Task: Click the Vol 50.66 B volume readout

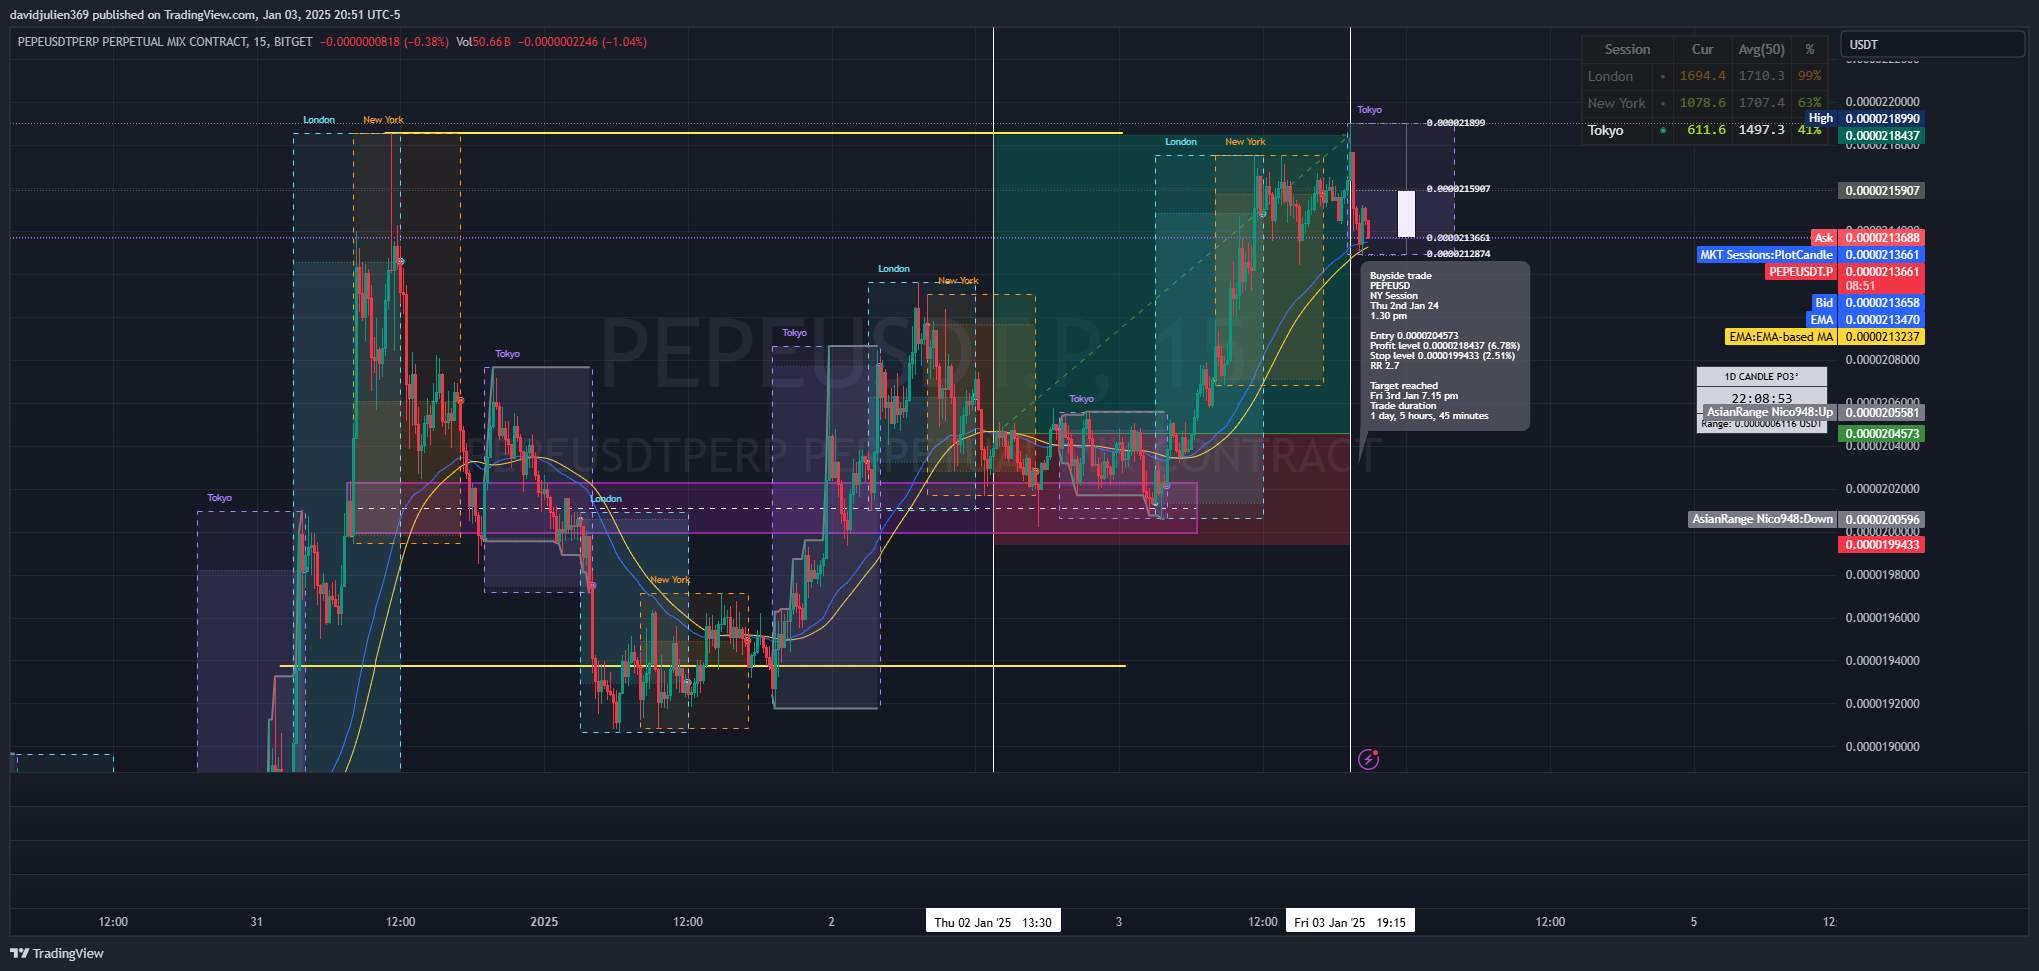Action: point(483,42)
